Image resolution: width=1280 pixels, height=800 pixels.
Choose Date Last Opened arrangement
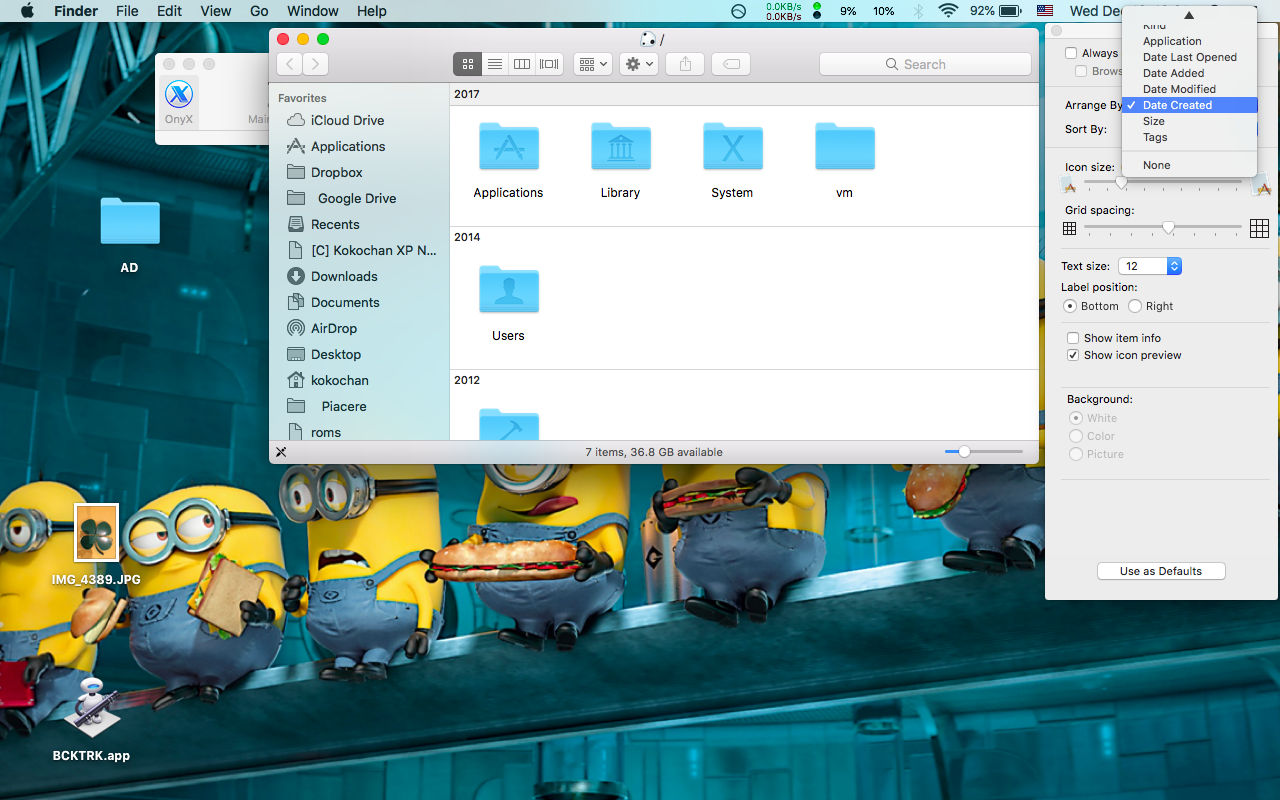[x=1189, y=57]
